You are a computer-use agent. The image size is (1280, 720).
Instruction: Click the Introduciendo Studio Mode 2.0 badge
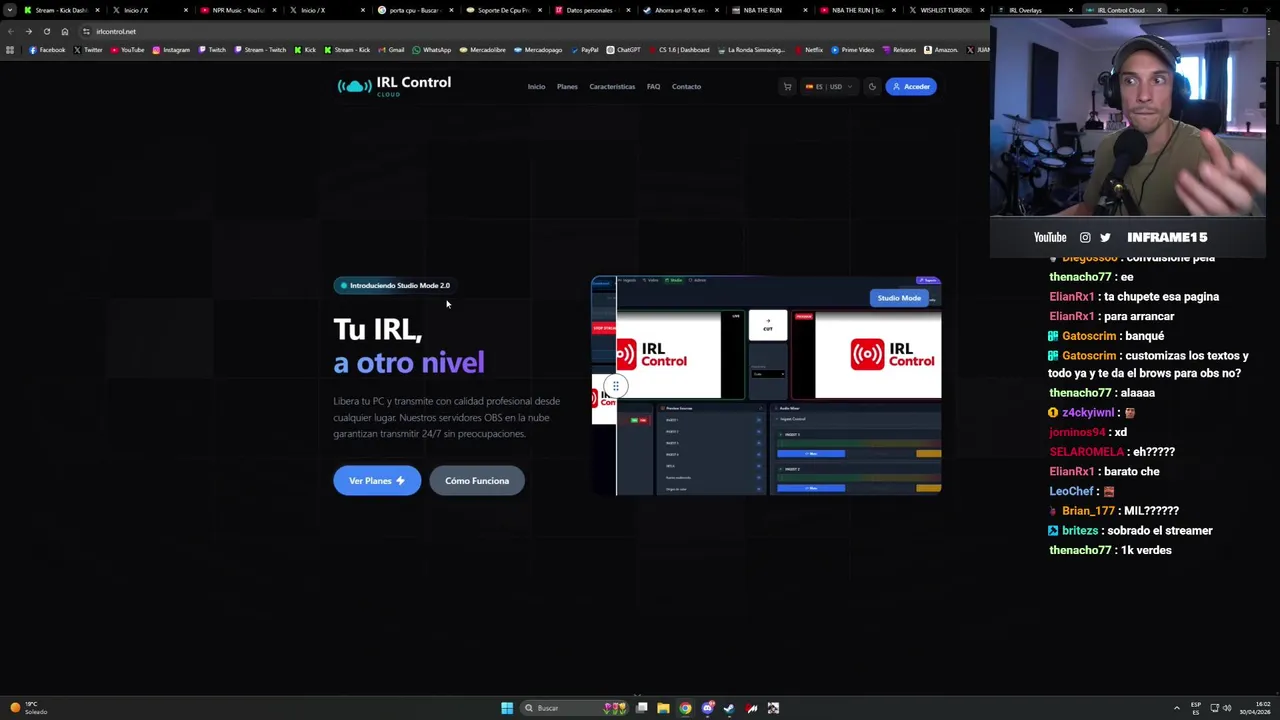[395, 286]
